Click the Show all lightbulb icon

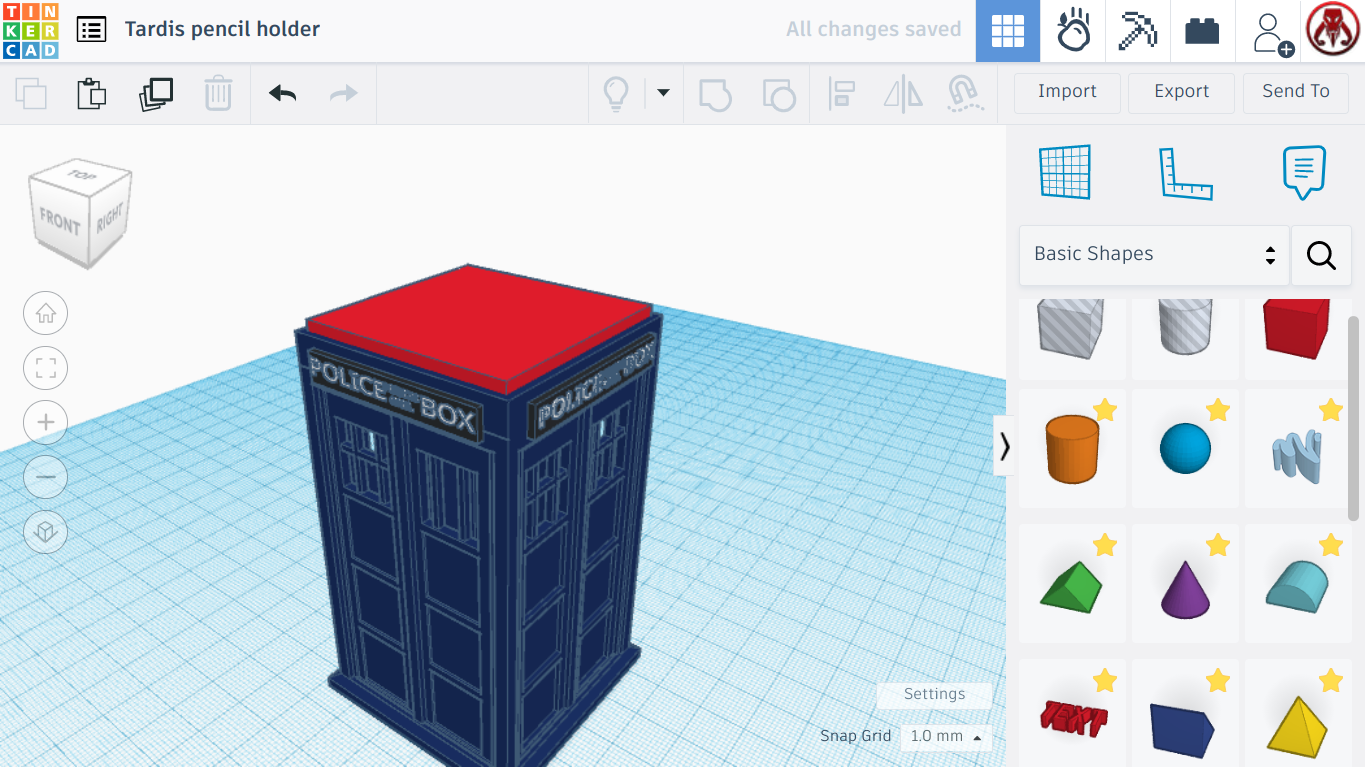coord(616,94)
